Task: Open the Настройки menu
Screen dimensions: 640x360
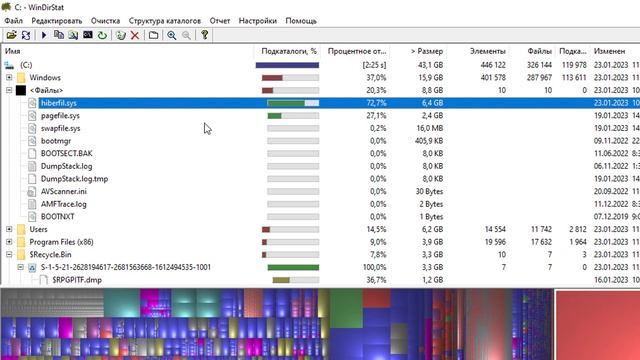Action: click(258, 21)
